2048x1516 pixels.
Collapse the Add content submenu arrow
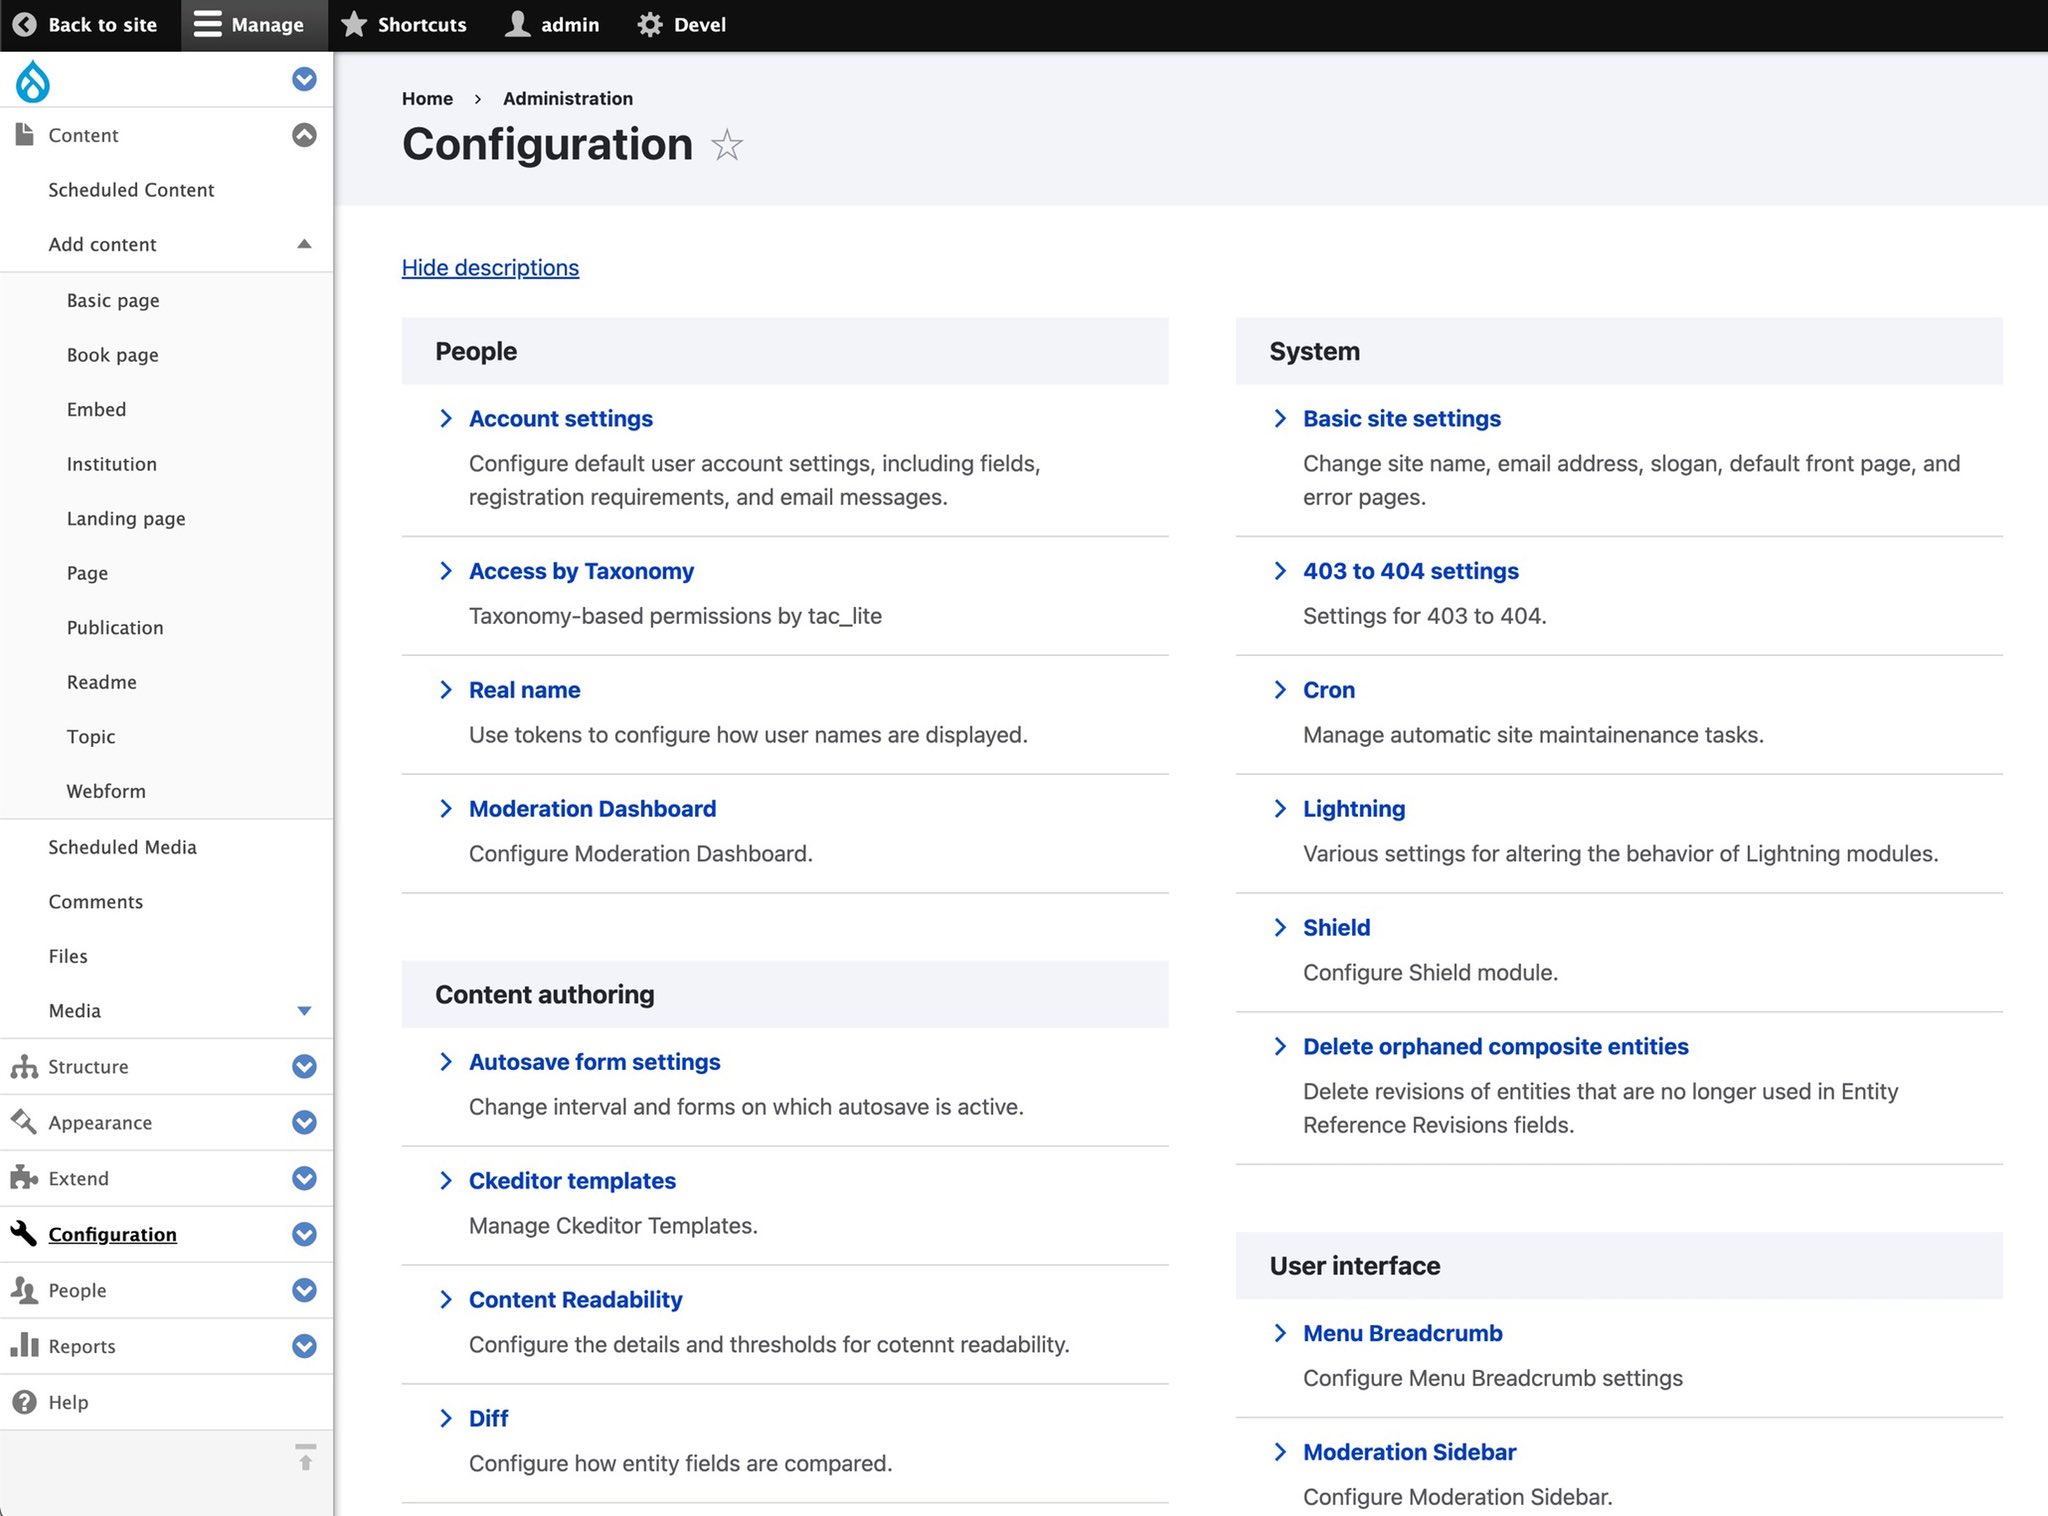coord(304,244)
